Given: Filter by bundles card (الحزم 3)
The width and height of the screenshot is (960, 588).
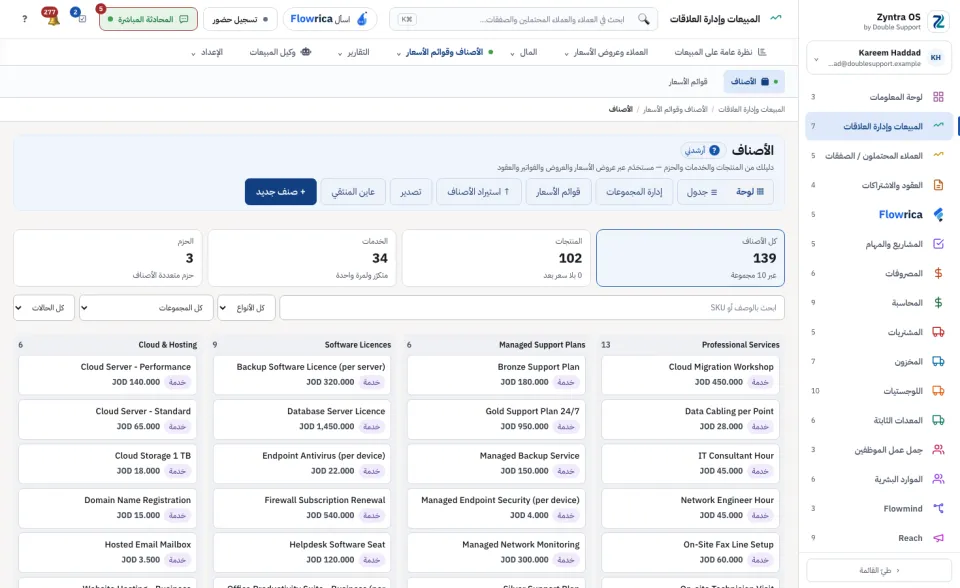Looking at the screenshot, I should tap(108, 258).
